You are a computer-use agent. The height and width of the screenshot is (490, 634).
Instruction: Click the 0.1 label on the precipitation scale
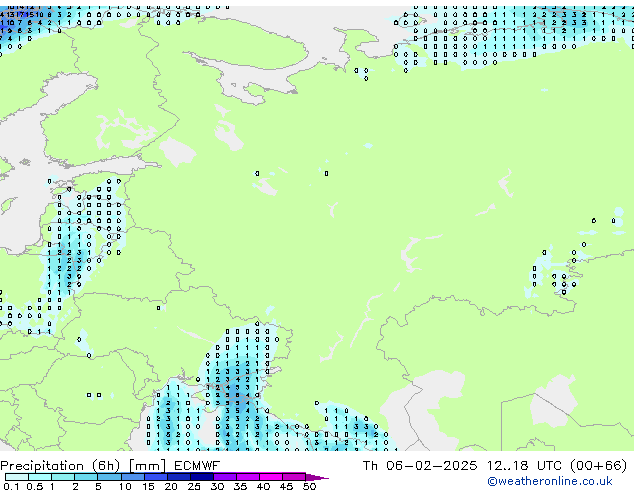(9, 486)
